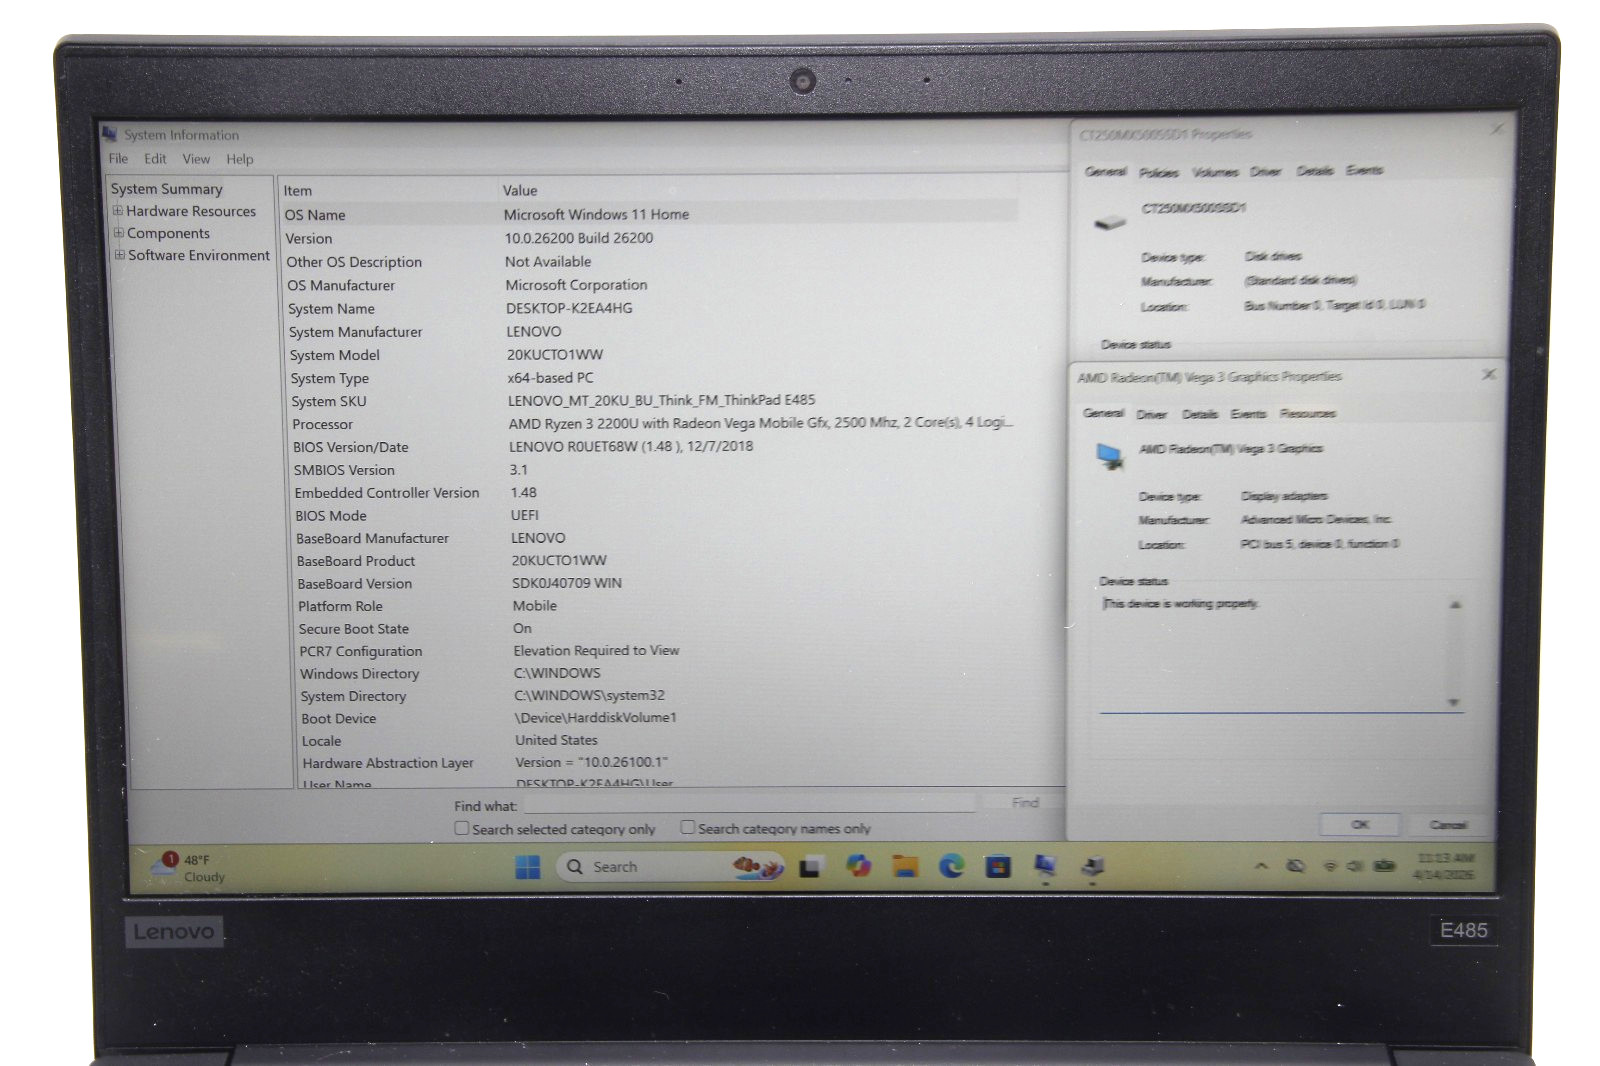Open the taskbar clock and date
The image size is (1600, 1066).
[x=1444, y=866]
